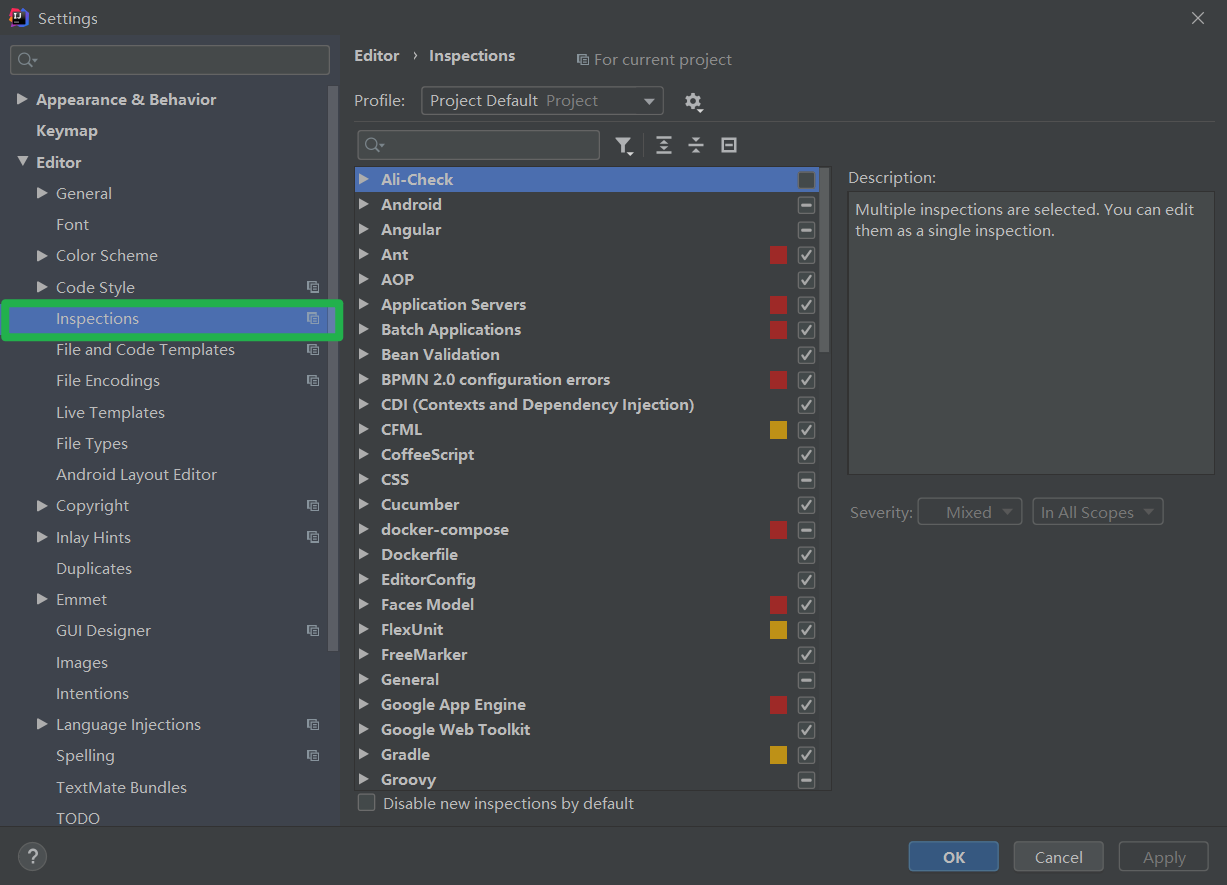The height and width of the screenshot is (885, 1227).
Task: Click the inspection filter funnel icon
Action: 623,146
